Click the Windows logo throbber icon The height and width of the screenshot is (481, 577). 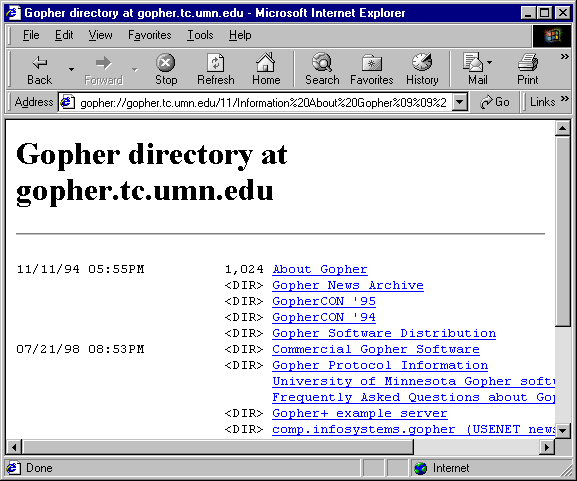point(552,36)
